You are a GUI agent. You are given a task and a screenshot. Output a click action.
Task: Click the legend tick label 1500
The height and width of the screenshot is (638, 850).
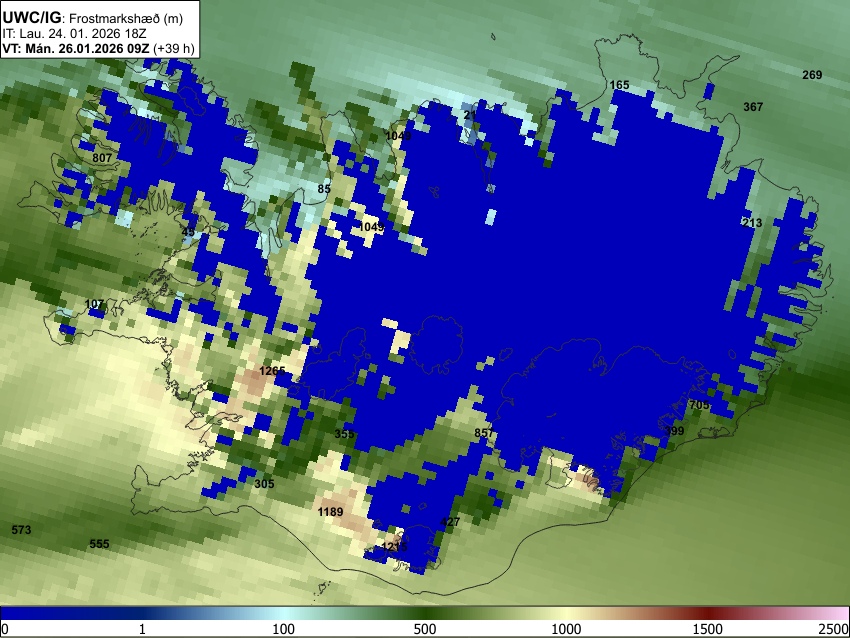[x=708, y=629]
